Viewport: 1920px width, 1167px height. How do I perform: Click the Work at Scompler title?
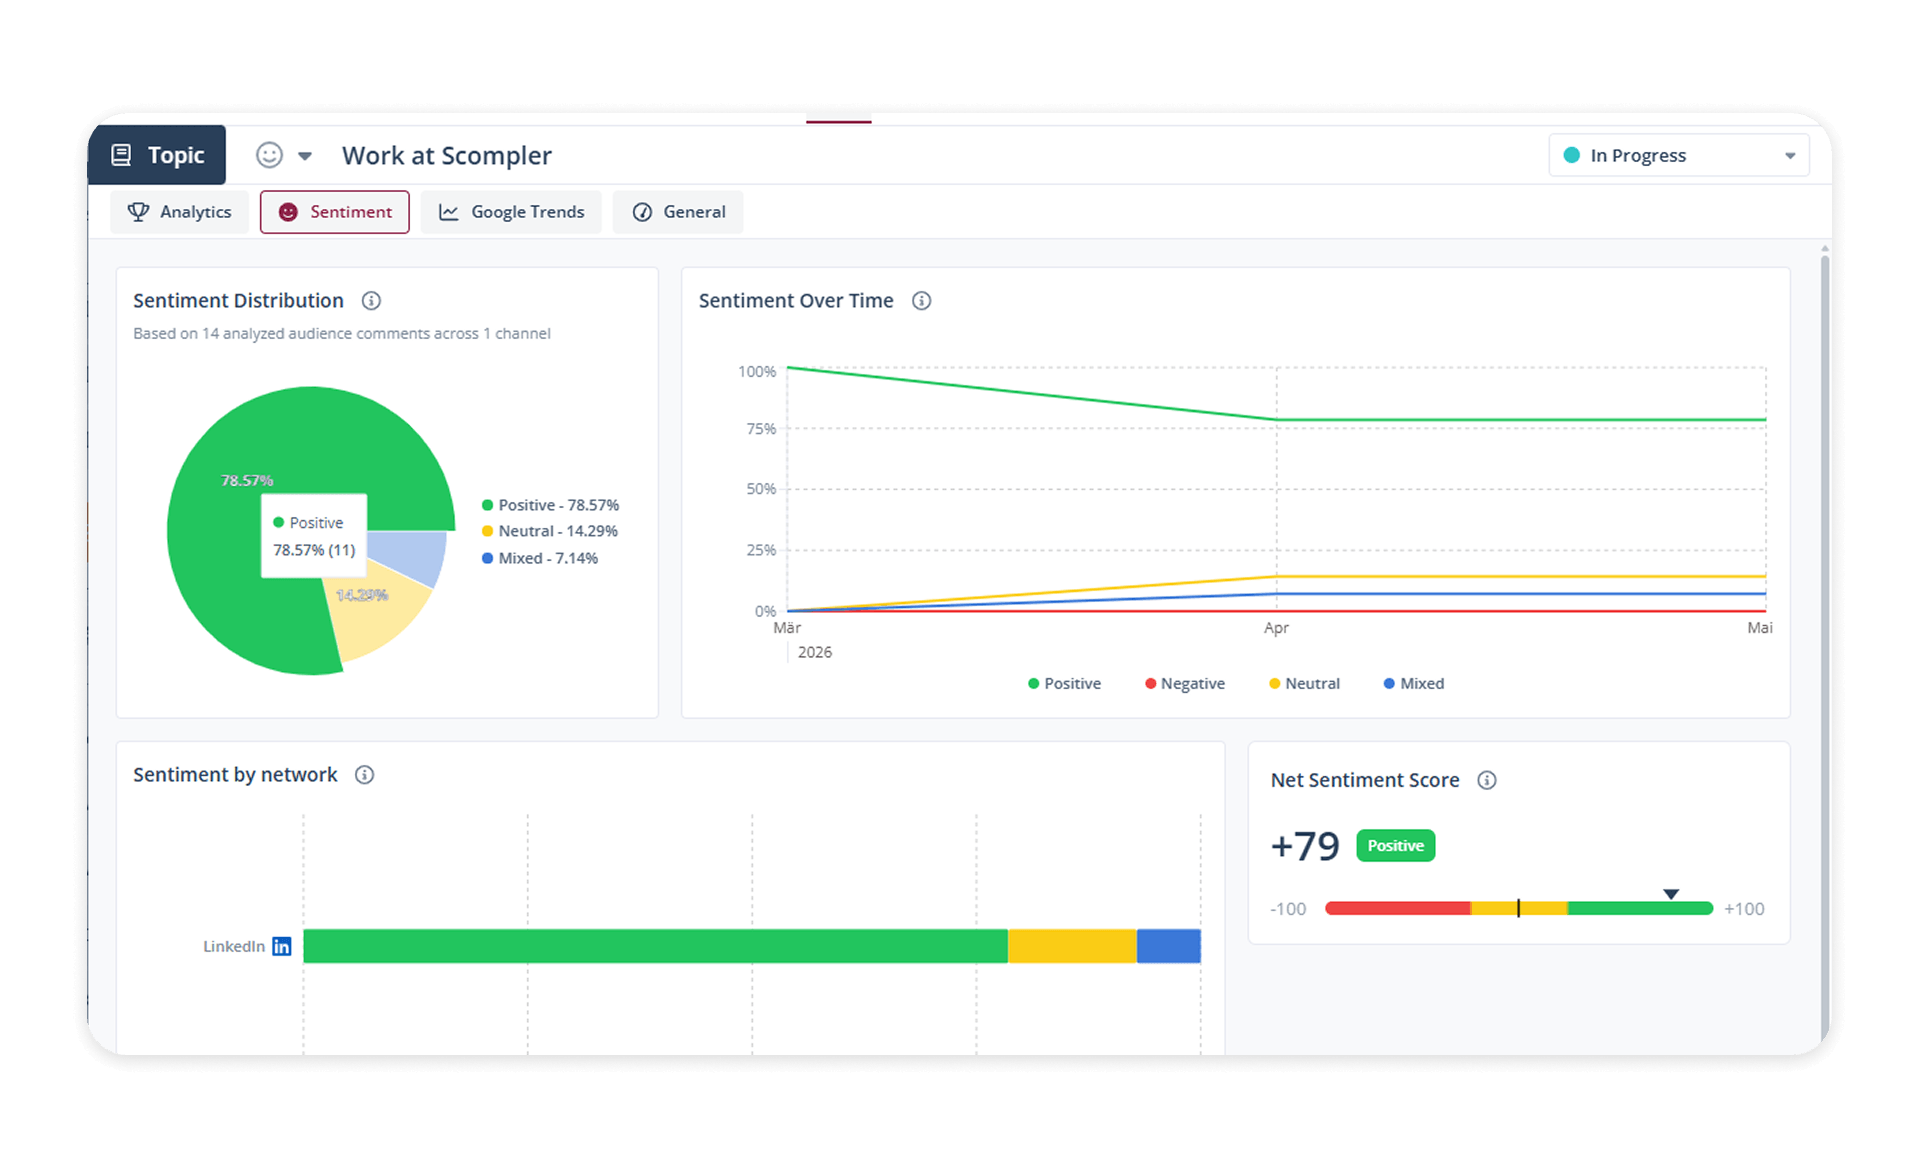(x=447, y=156)
